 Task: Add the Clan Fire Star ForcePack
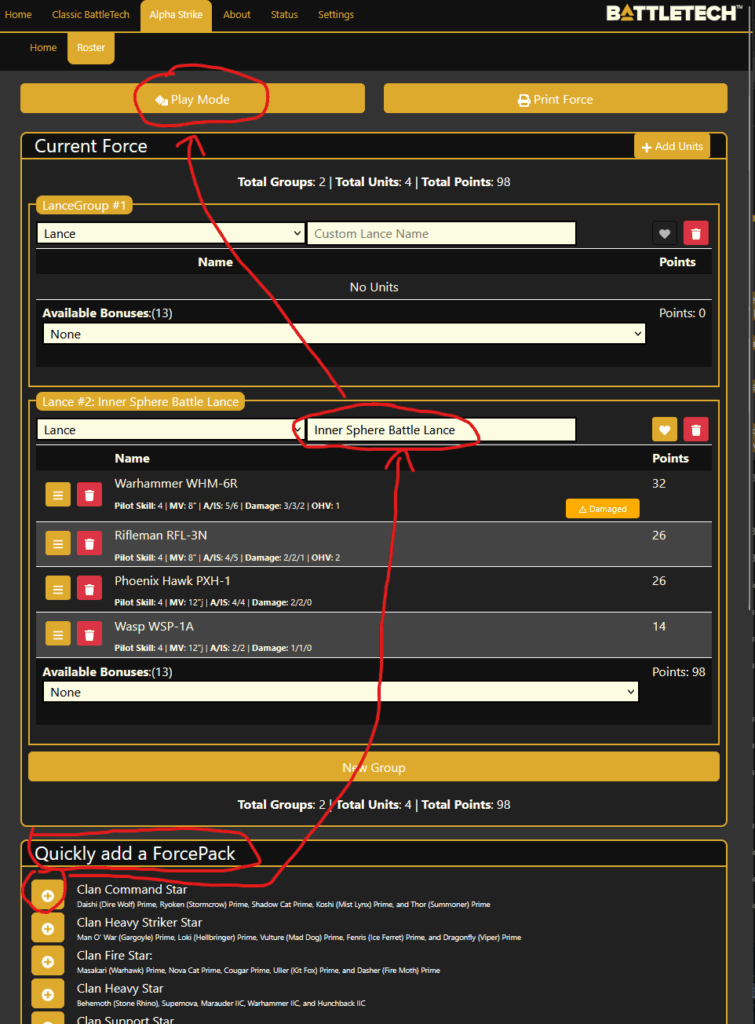(48, 961)
